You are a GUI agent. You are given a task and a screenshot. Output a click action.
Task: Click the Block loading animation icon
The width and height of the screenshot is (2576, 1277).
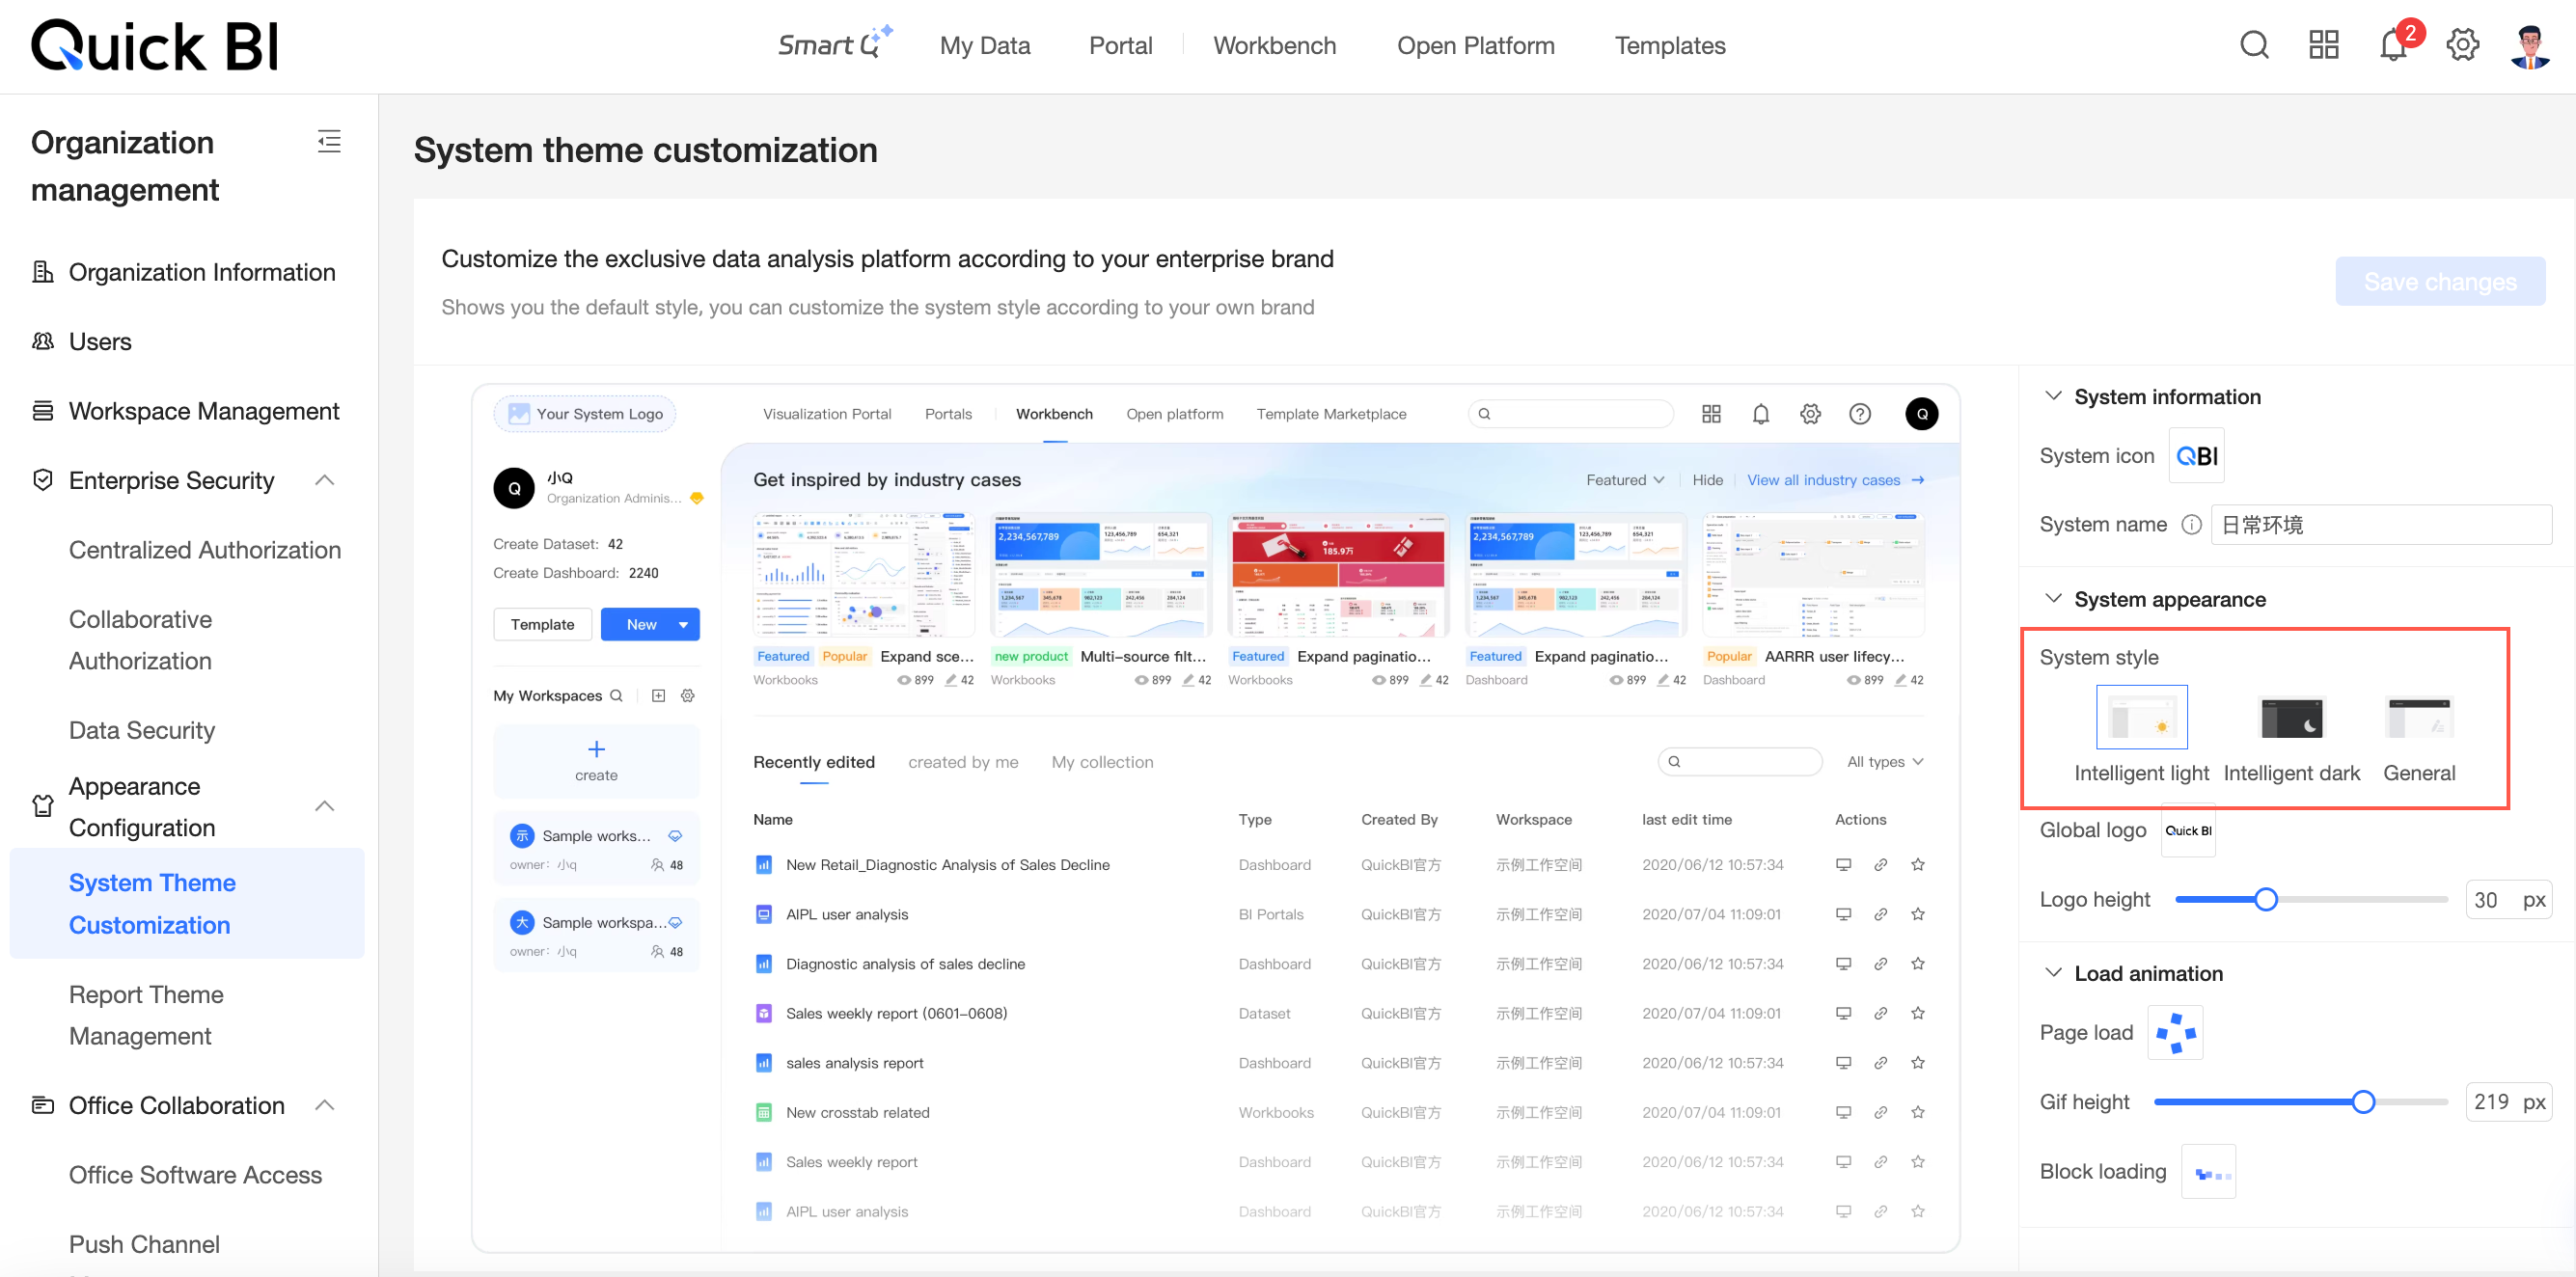click(2208, 1172)
